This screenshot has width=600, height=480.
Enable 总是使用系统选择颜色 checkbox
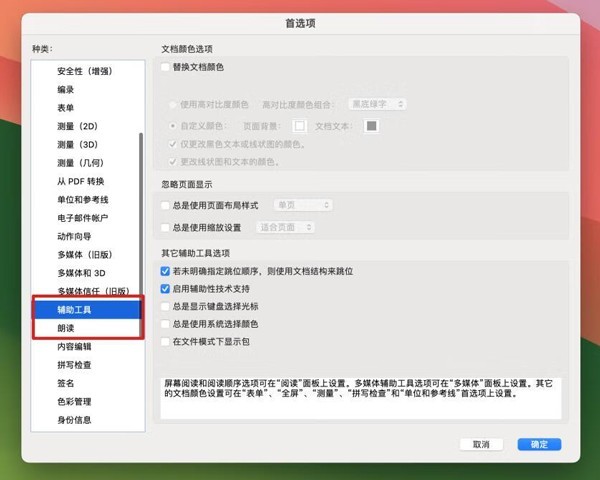coord(165,324)
